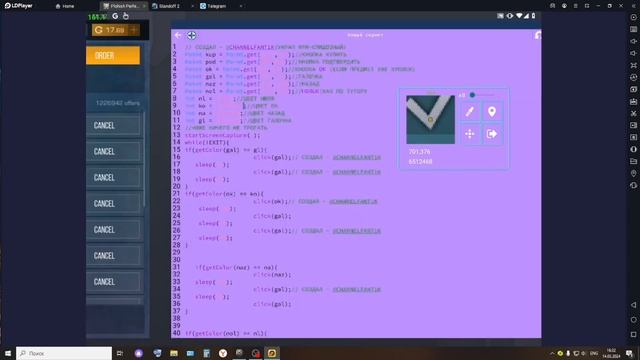Image resolution: width=640 pixels, height=360 pixels.
Task: Adjust the zoom slider above the picker tools
Action: tap(482, 95)
